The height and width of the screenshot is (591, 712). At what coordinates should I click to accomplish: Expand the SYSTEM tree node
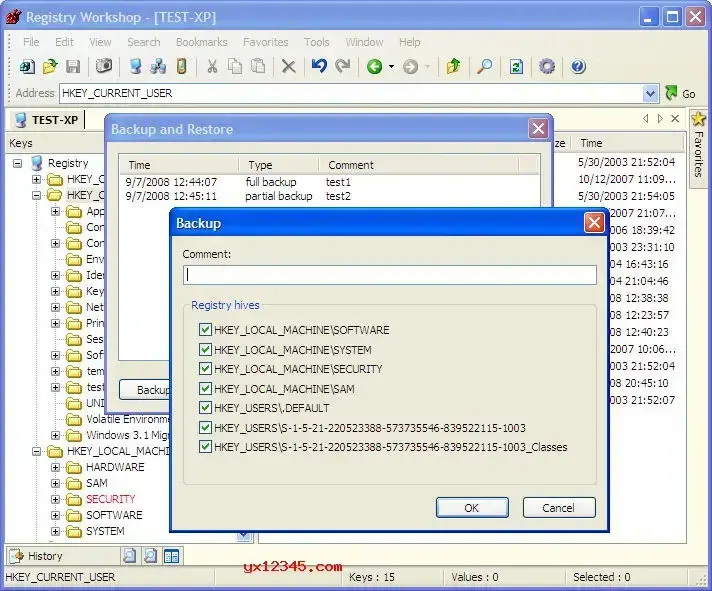click(x=55, y=531)
